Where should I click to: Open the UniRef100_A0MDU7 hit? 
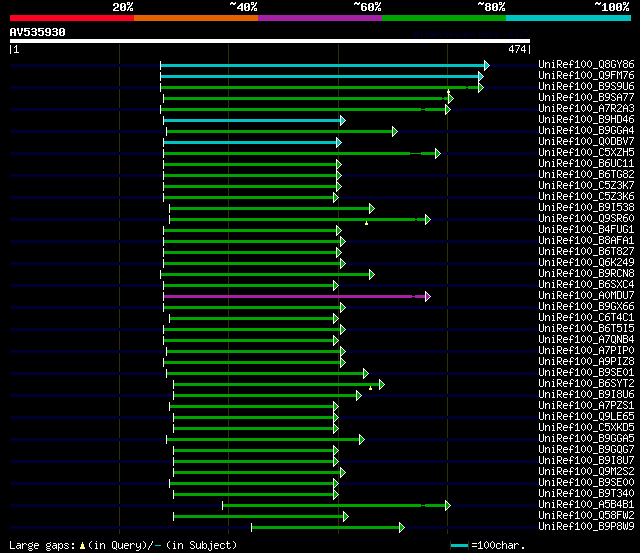(586, 296)
